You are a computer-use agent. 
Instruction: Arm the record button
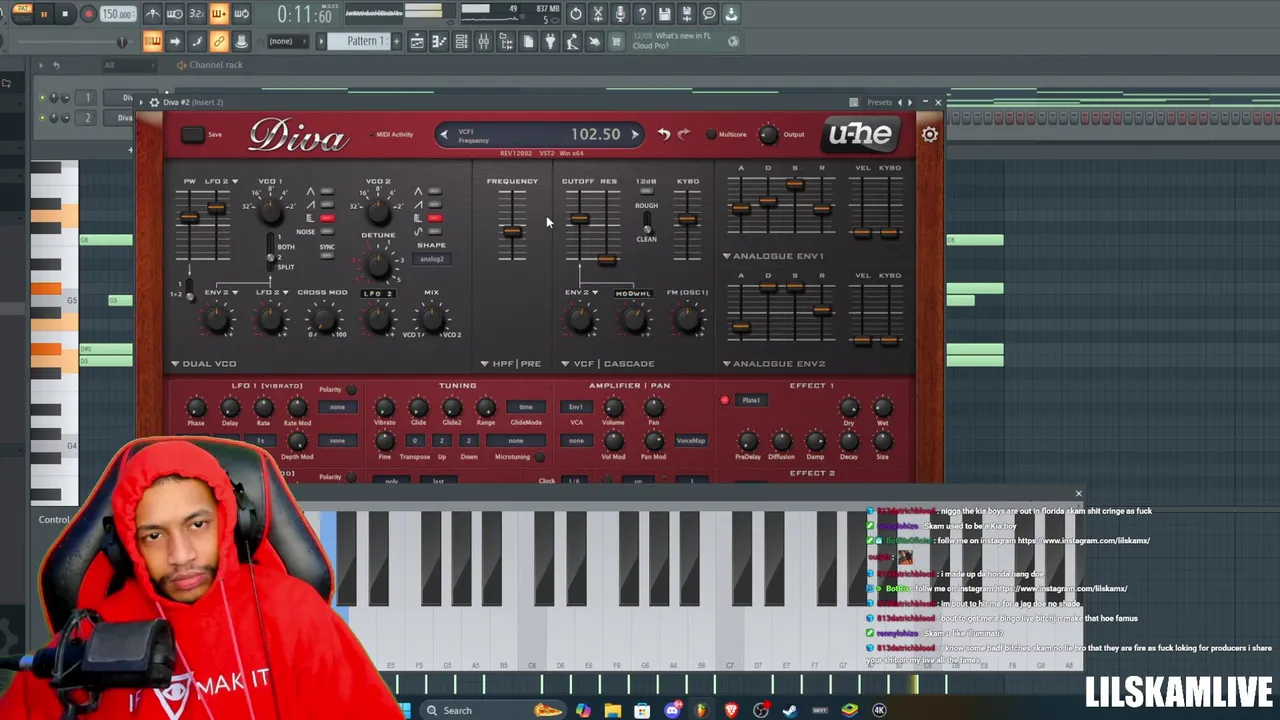coord(87,14)
